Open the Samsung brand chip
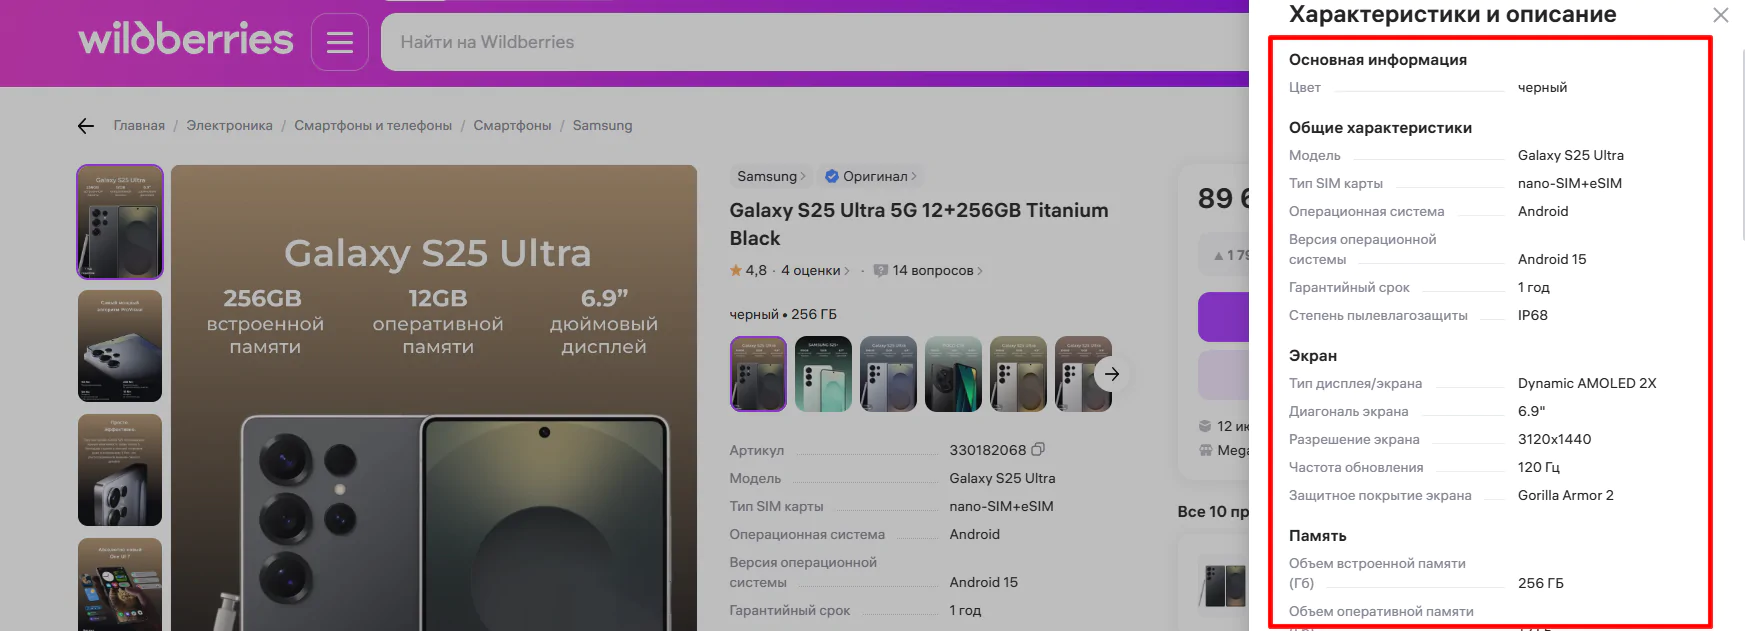1745x631 pixels. 771,176
